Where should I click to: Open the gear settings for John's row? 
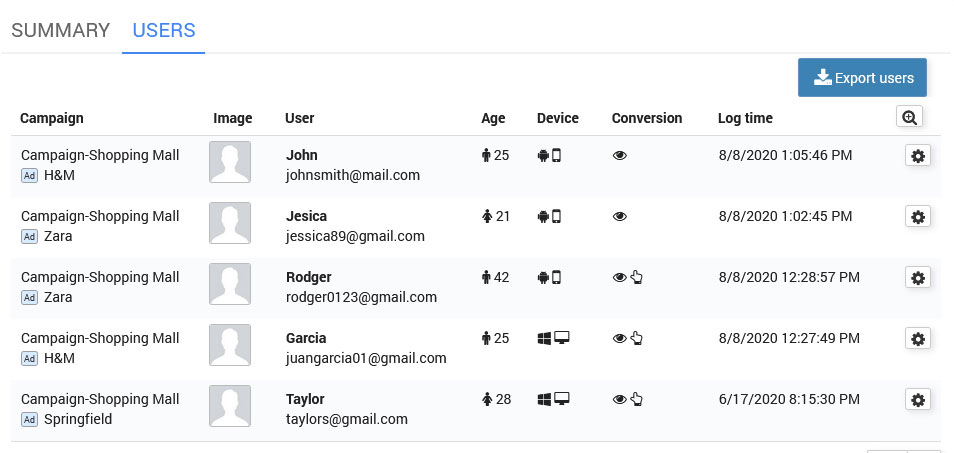point(918,156)
